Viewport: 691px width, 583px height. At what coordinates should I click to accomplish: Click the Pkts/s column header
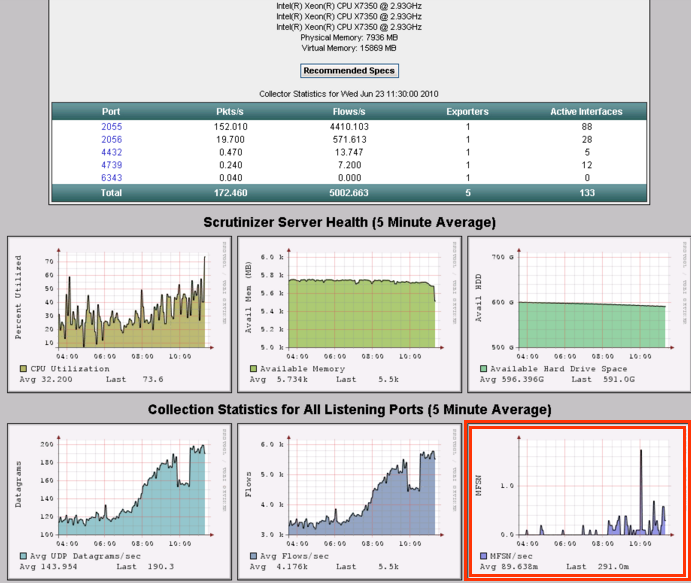[231, 111]
